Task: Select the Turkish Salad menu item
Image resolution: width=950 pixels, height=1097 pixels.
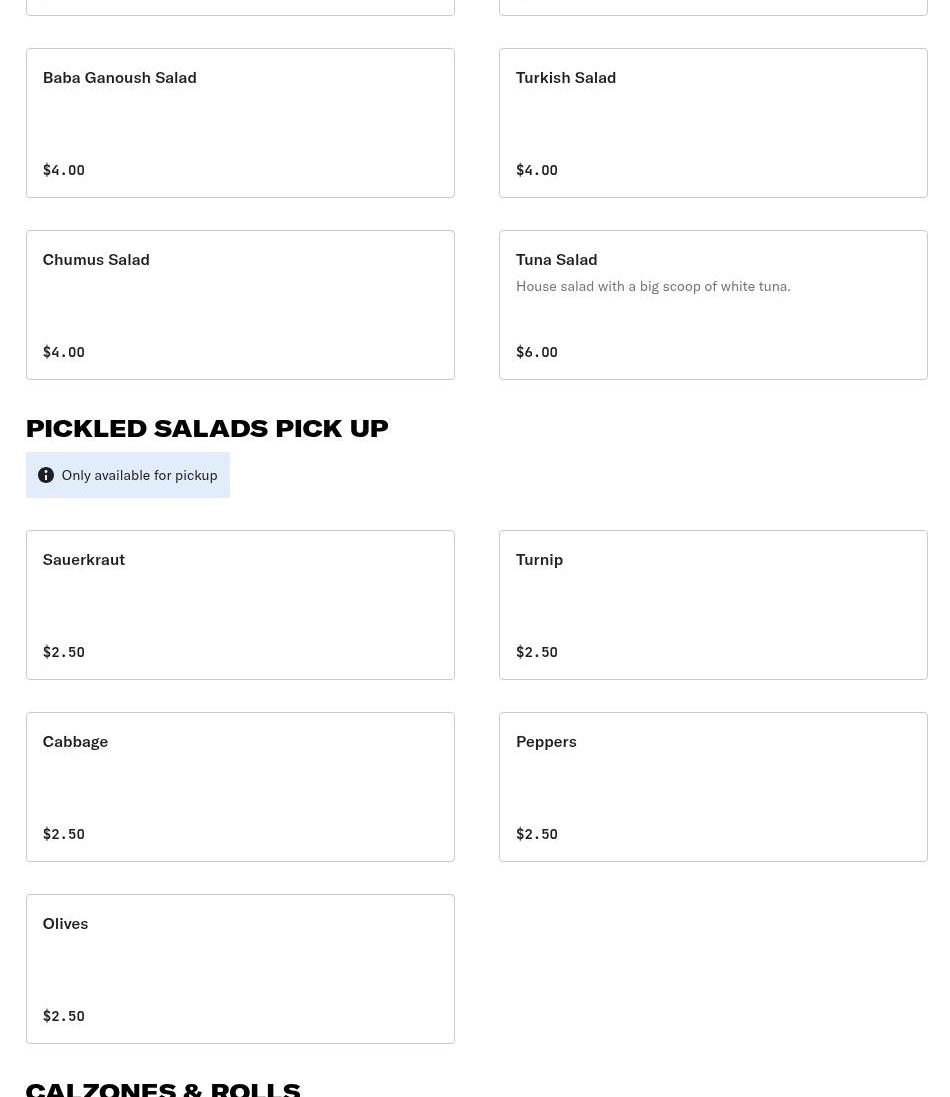Action: click(x=712, y=122)
